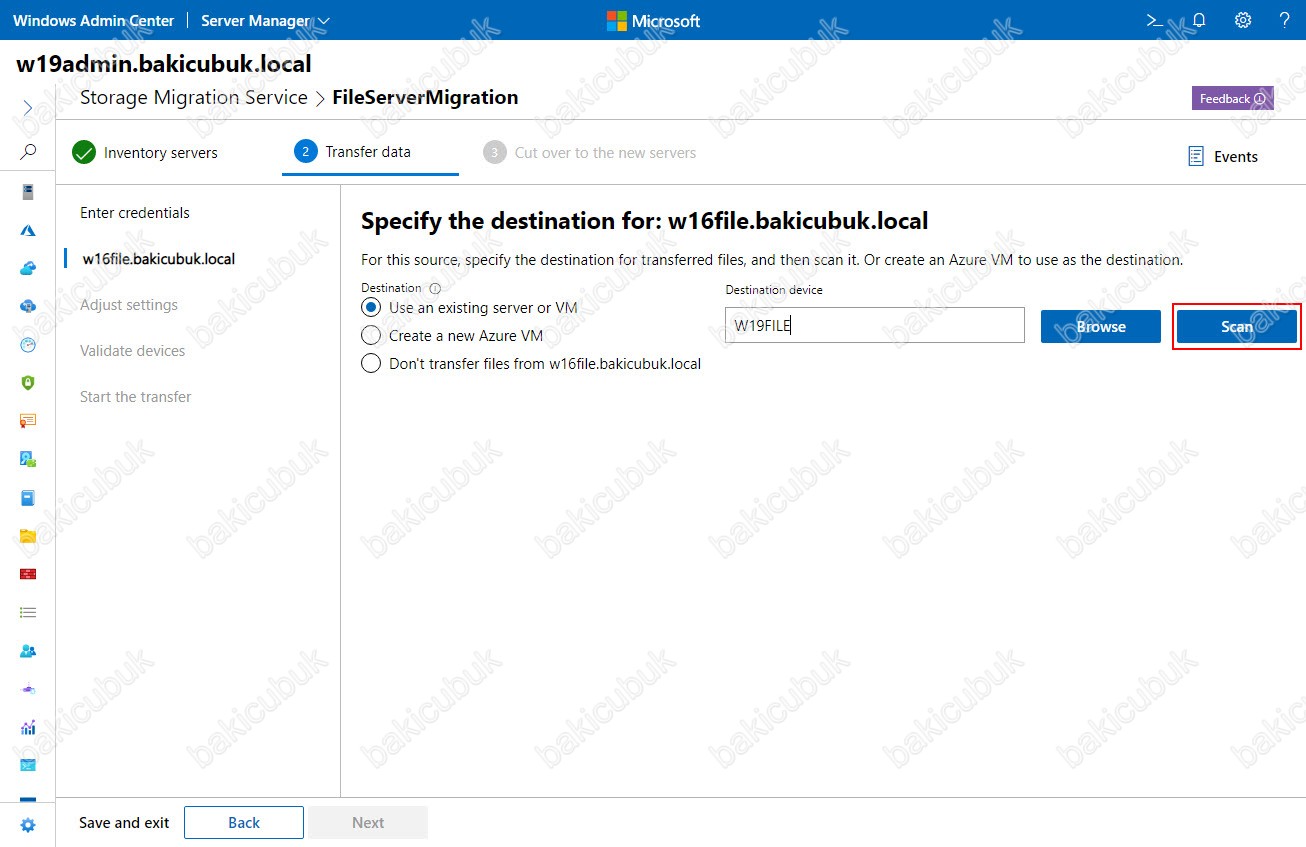Open the Devices tool icon

28,459
